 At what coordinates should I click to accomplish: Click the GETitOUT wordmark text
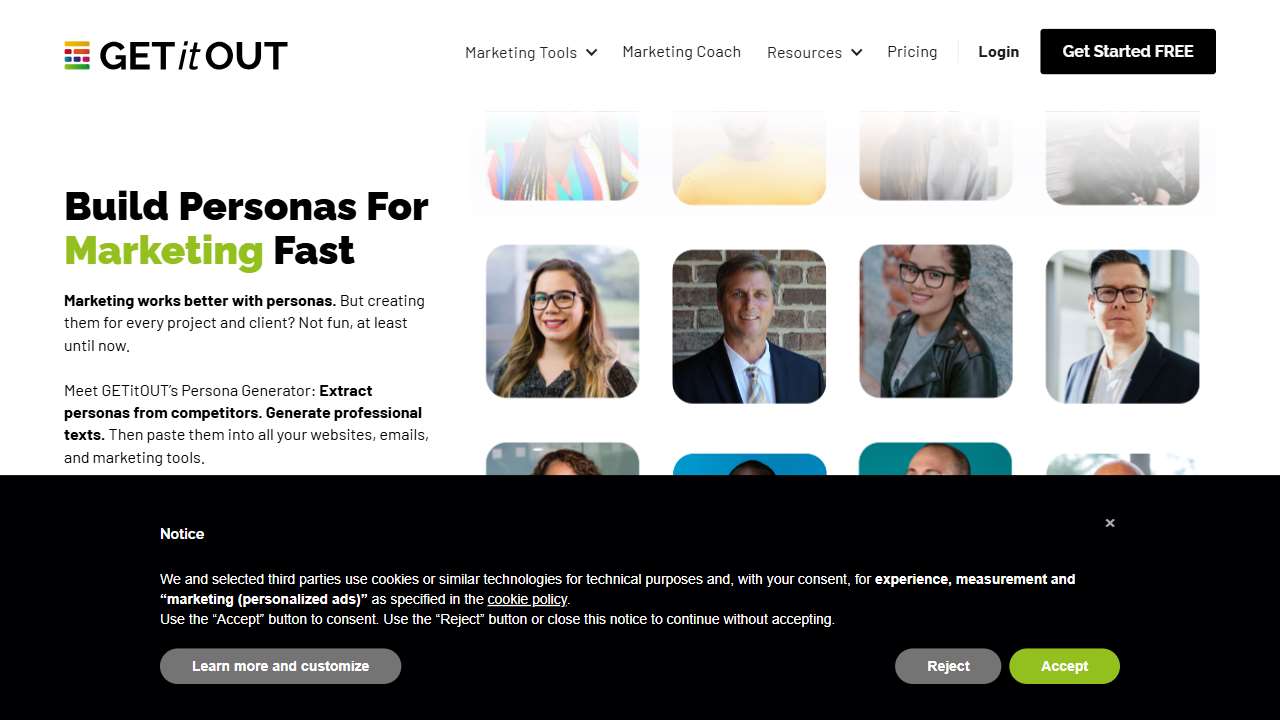tap(194, 55)
